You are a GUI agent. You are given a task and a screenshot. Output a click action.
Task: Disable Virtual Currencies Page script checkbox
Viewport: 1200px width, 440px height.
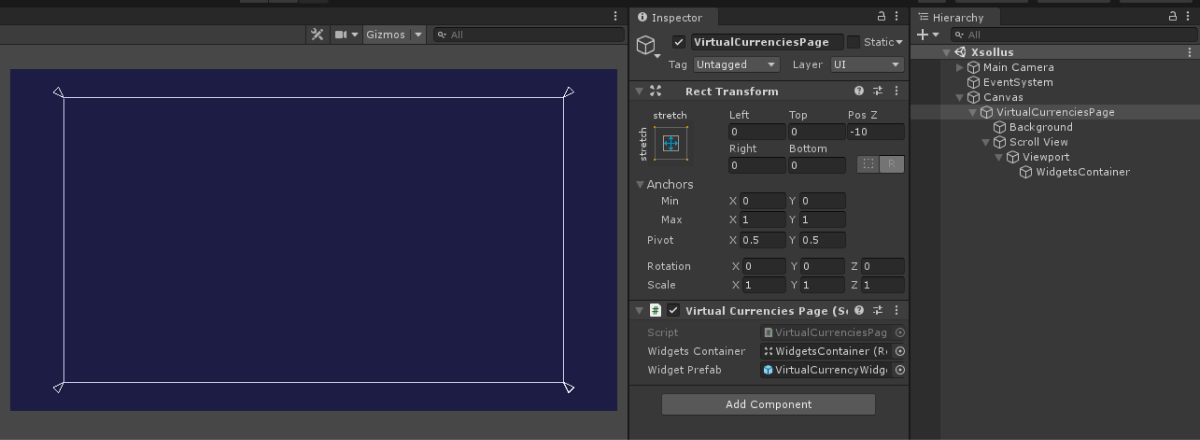point(673,311)
